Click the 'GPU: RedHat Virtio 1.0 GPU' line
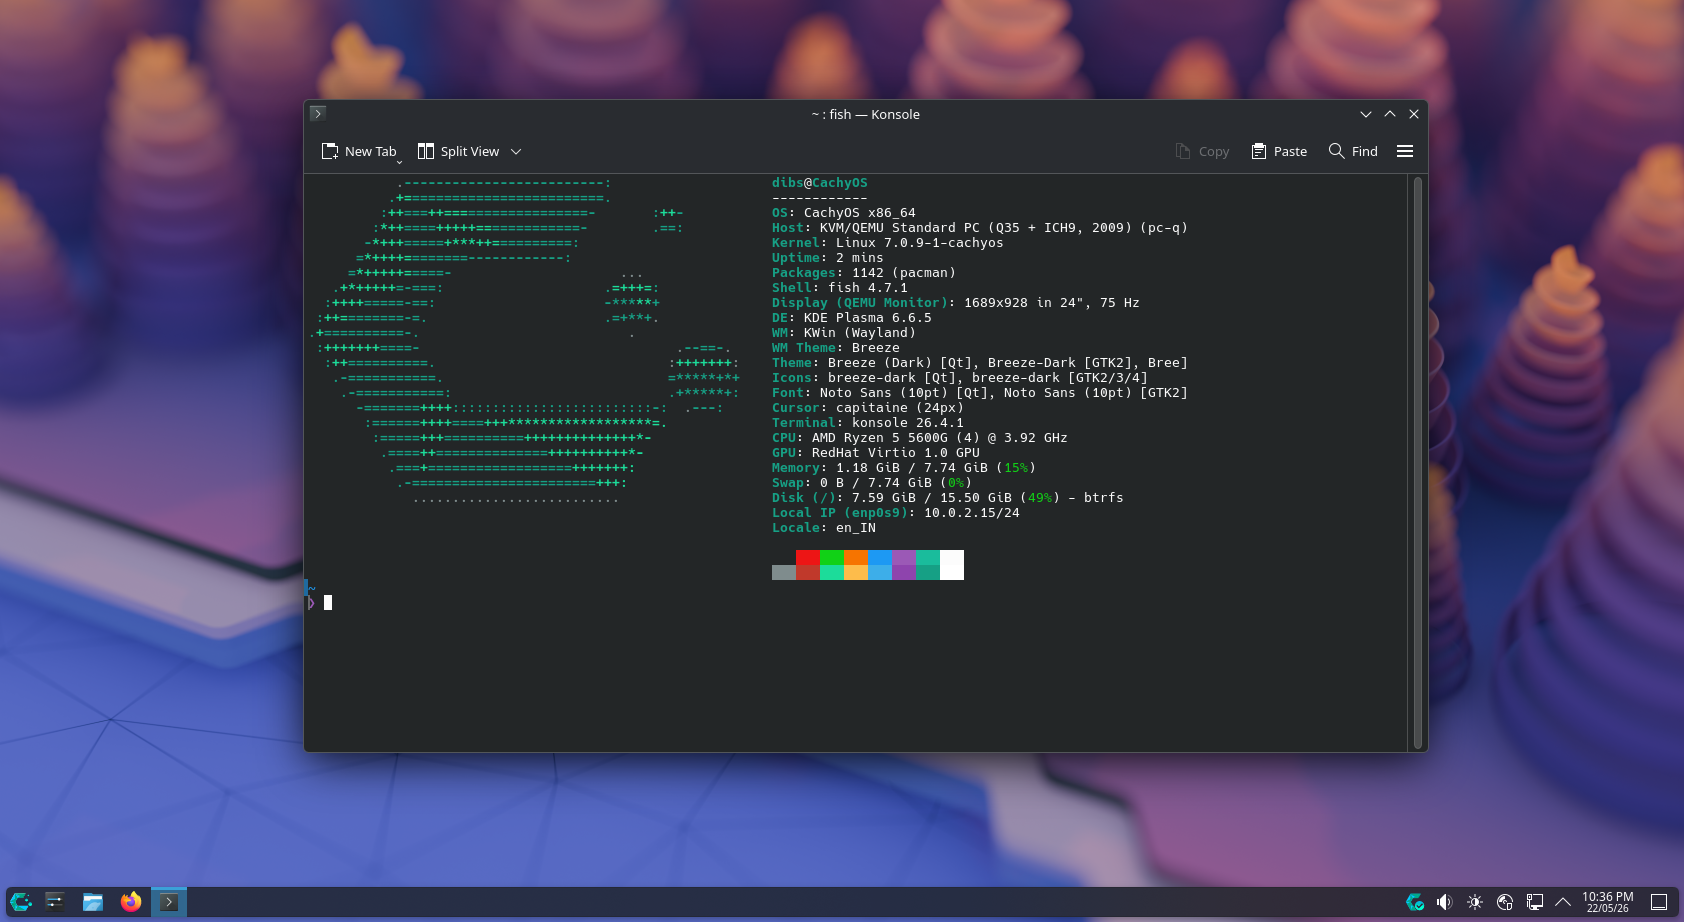This screenshot has height=922, width=1684. (x=876, y=453)
